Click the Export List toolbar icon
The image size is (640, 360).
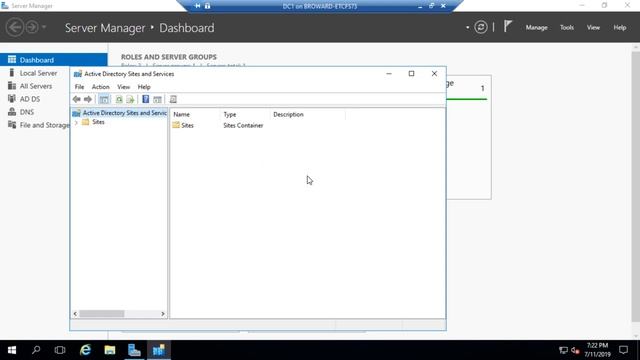130,99
